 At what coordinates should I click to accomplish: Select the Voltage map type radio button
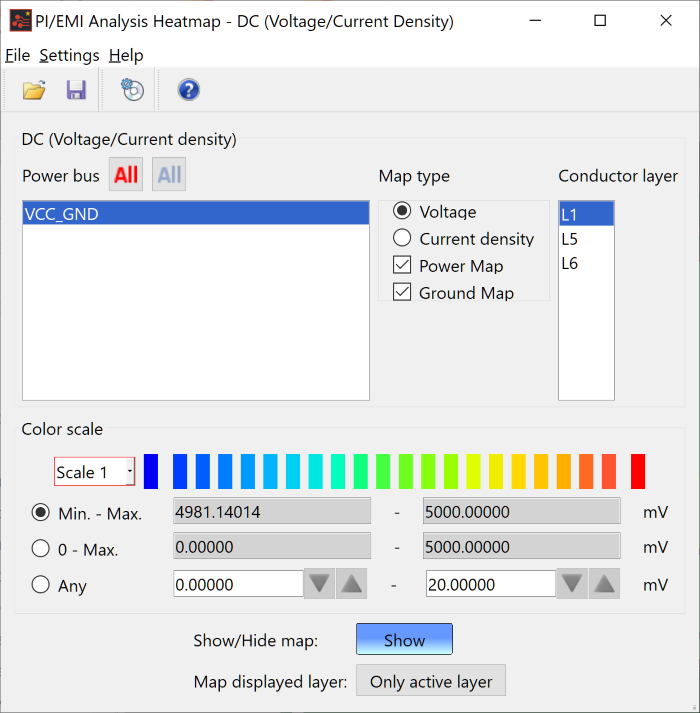coord(402,211)
